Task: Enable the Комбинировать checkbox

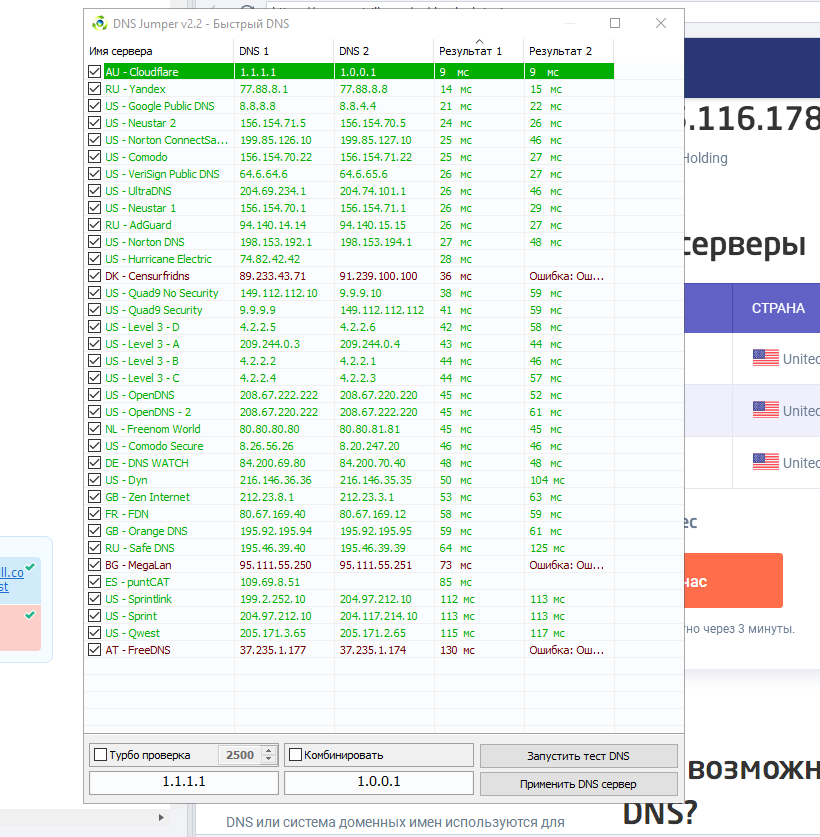Action: point(295,755)
